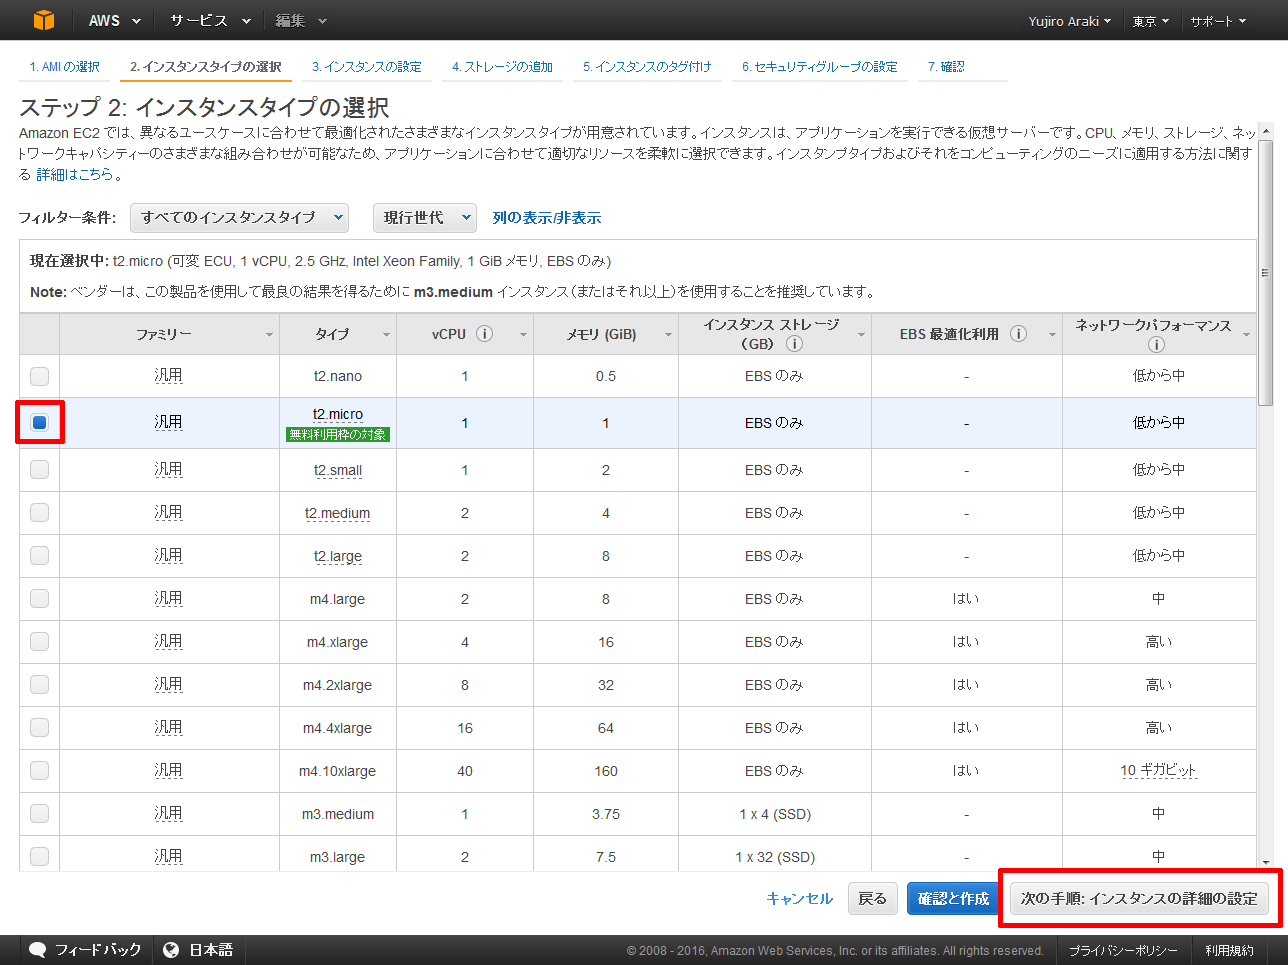Click the network performance info icon
Image resolution: width=1288 pixels, height=965 pixels.
[1157, 345]
